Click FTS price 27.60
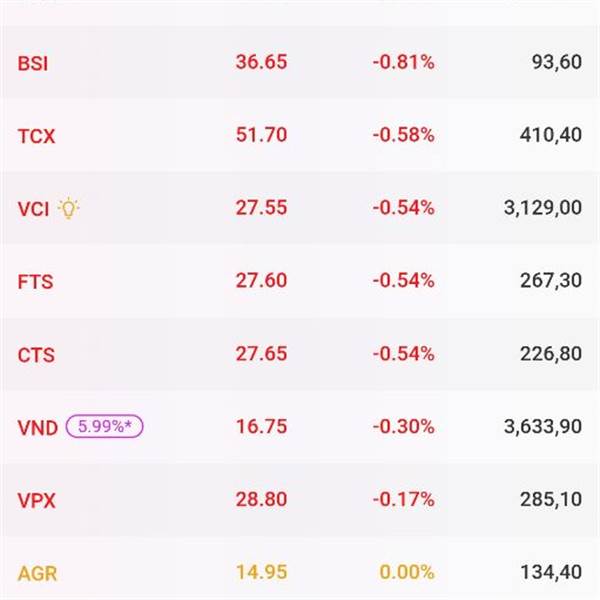Screen dimensions: 600x600 (x=261, y=280)
